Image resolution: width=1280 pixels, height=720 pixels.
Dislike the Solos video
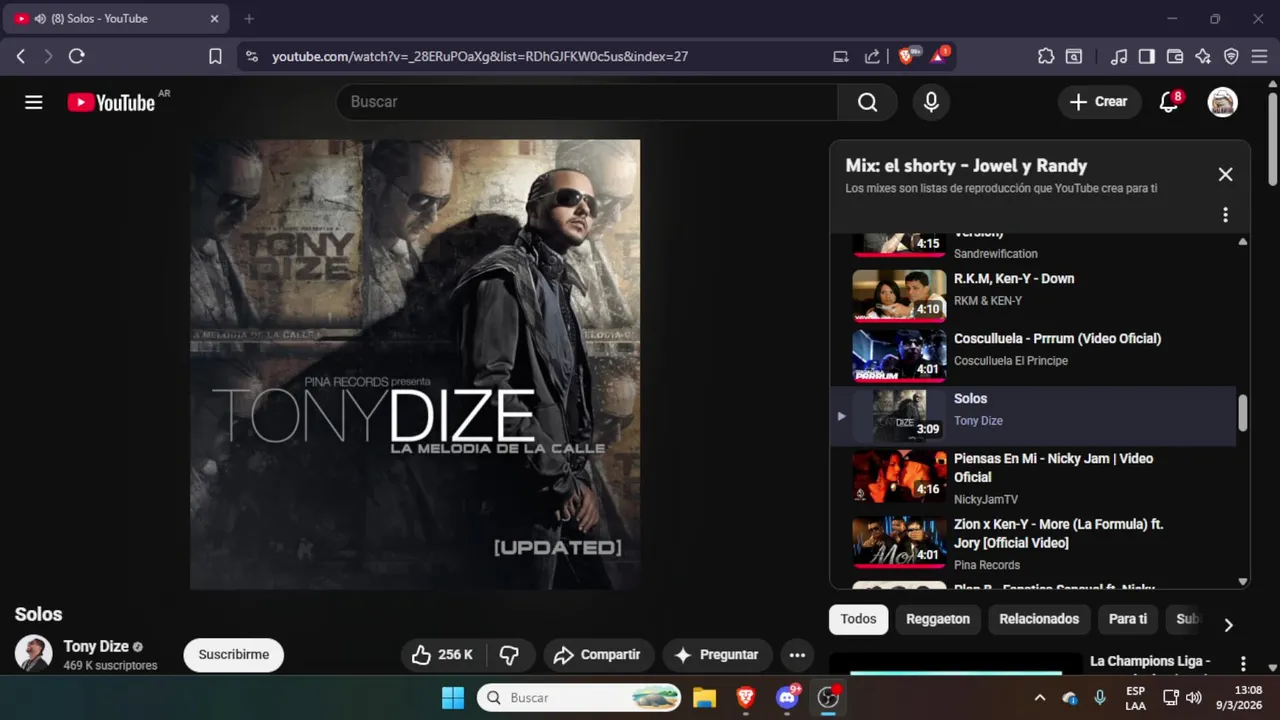(510, 655)
